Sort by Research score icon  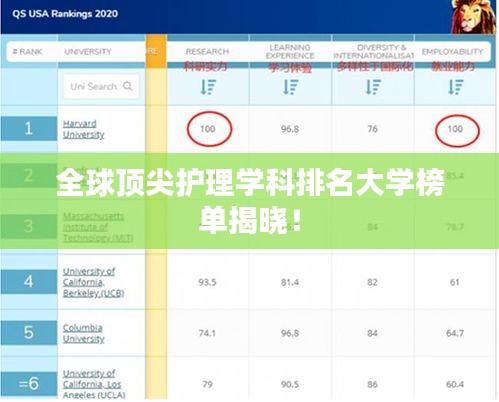pos(208,87)
